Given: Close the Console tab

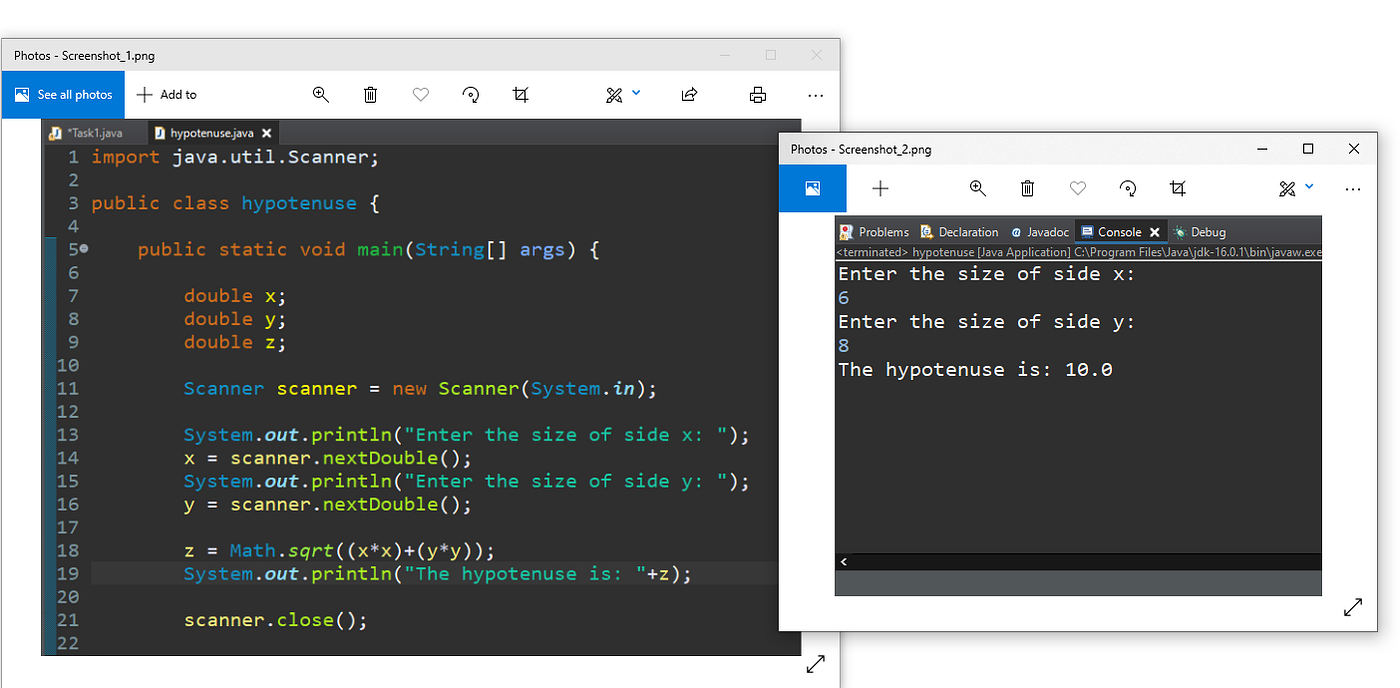Looking at the screenshot, I should [1154, 232].
